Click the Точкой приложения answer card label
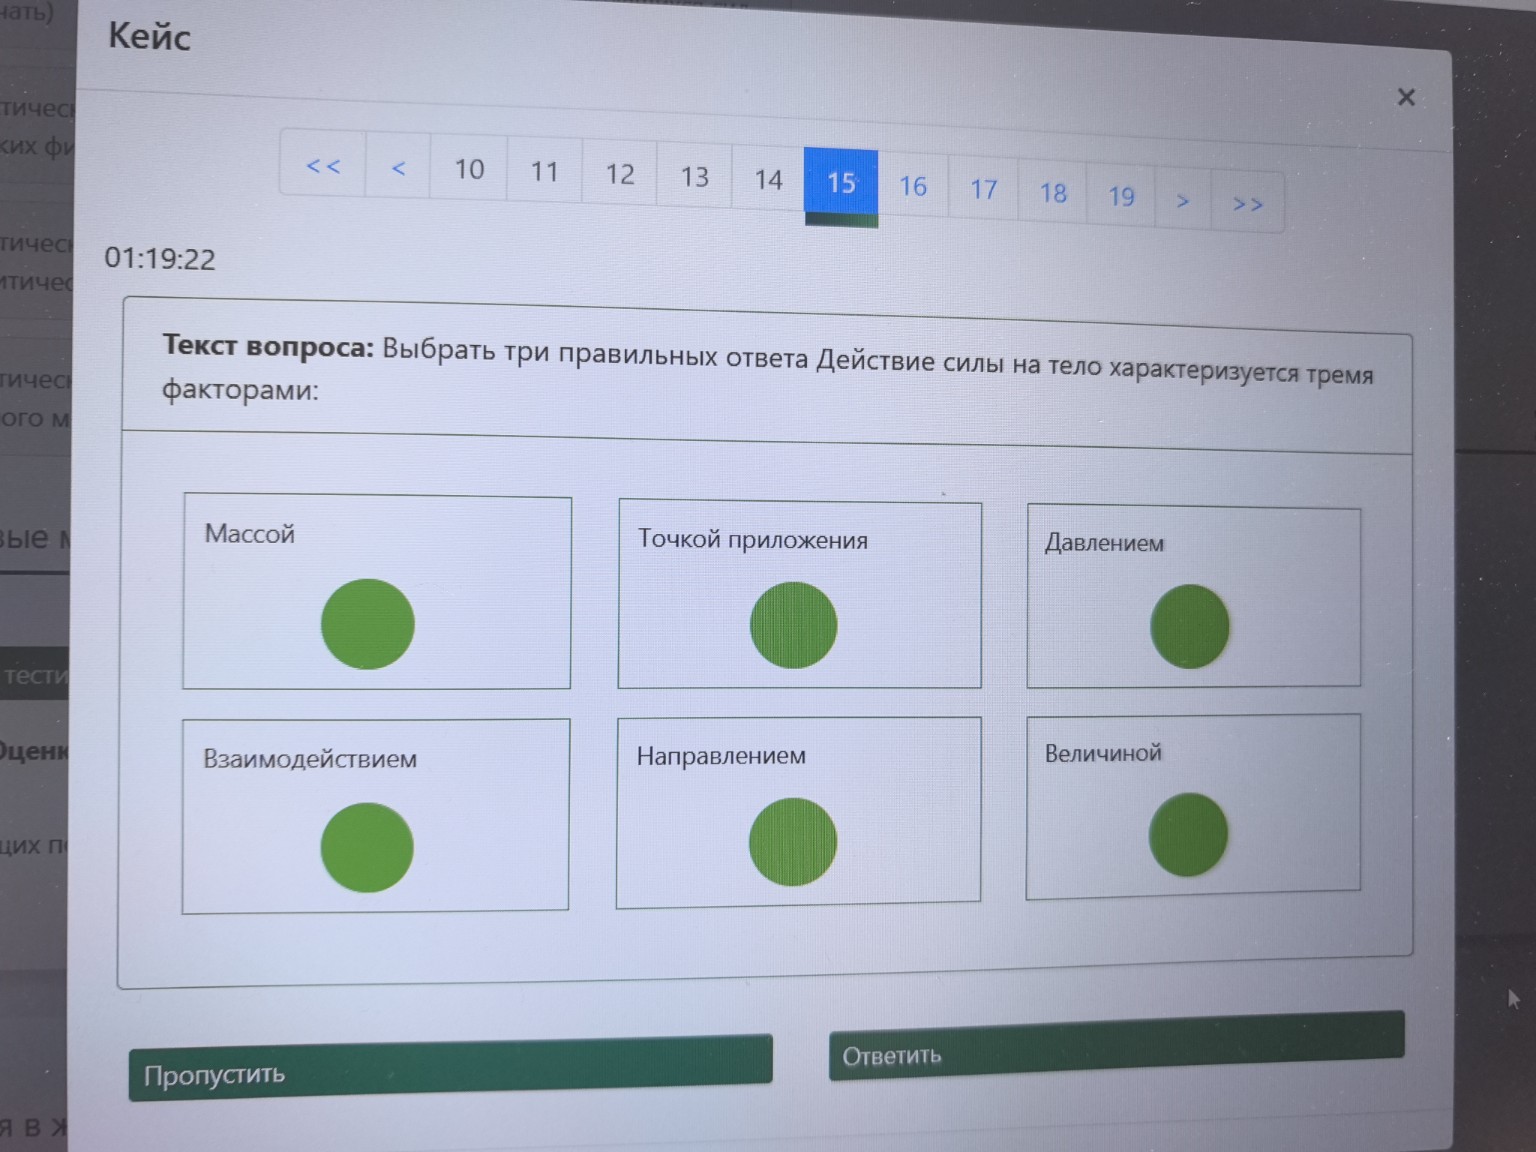This screenshot has width=1536, height=1152. [x=753, y=540]
